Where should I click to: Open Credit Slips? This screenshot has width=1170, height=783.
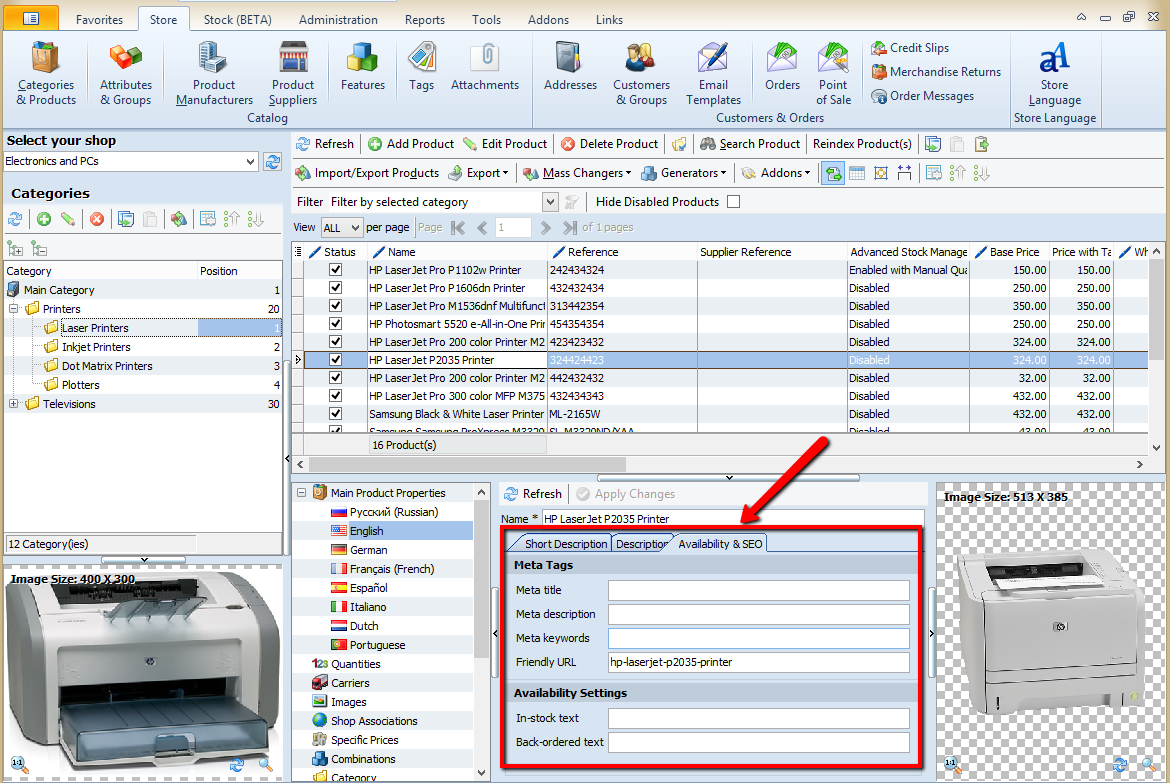click(x=910, y=48)
